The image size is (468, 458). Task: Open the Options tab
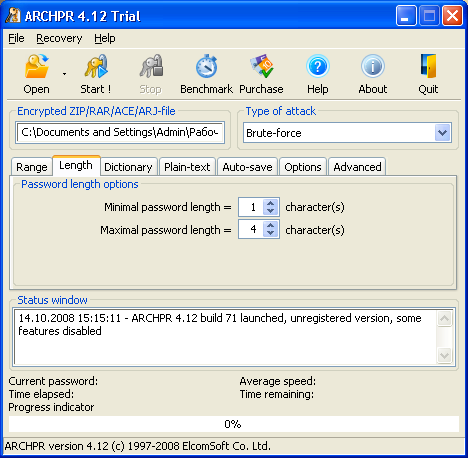coord(303,167)
